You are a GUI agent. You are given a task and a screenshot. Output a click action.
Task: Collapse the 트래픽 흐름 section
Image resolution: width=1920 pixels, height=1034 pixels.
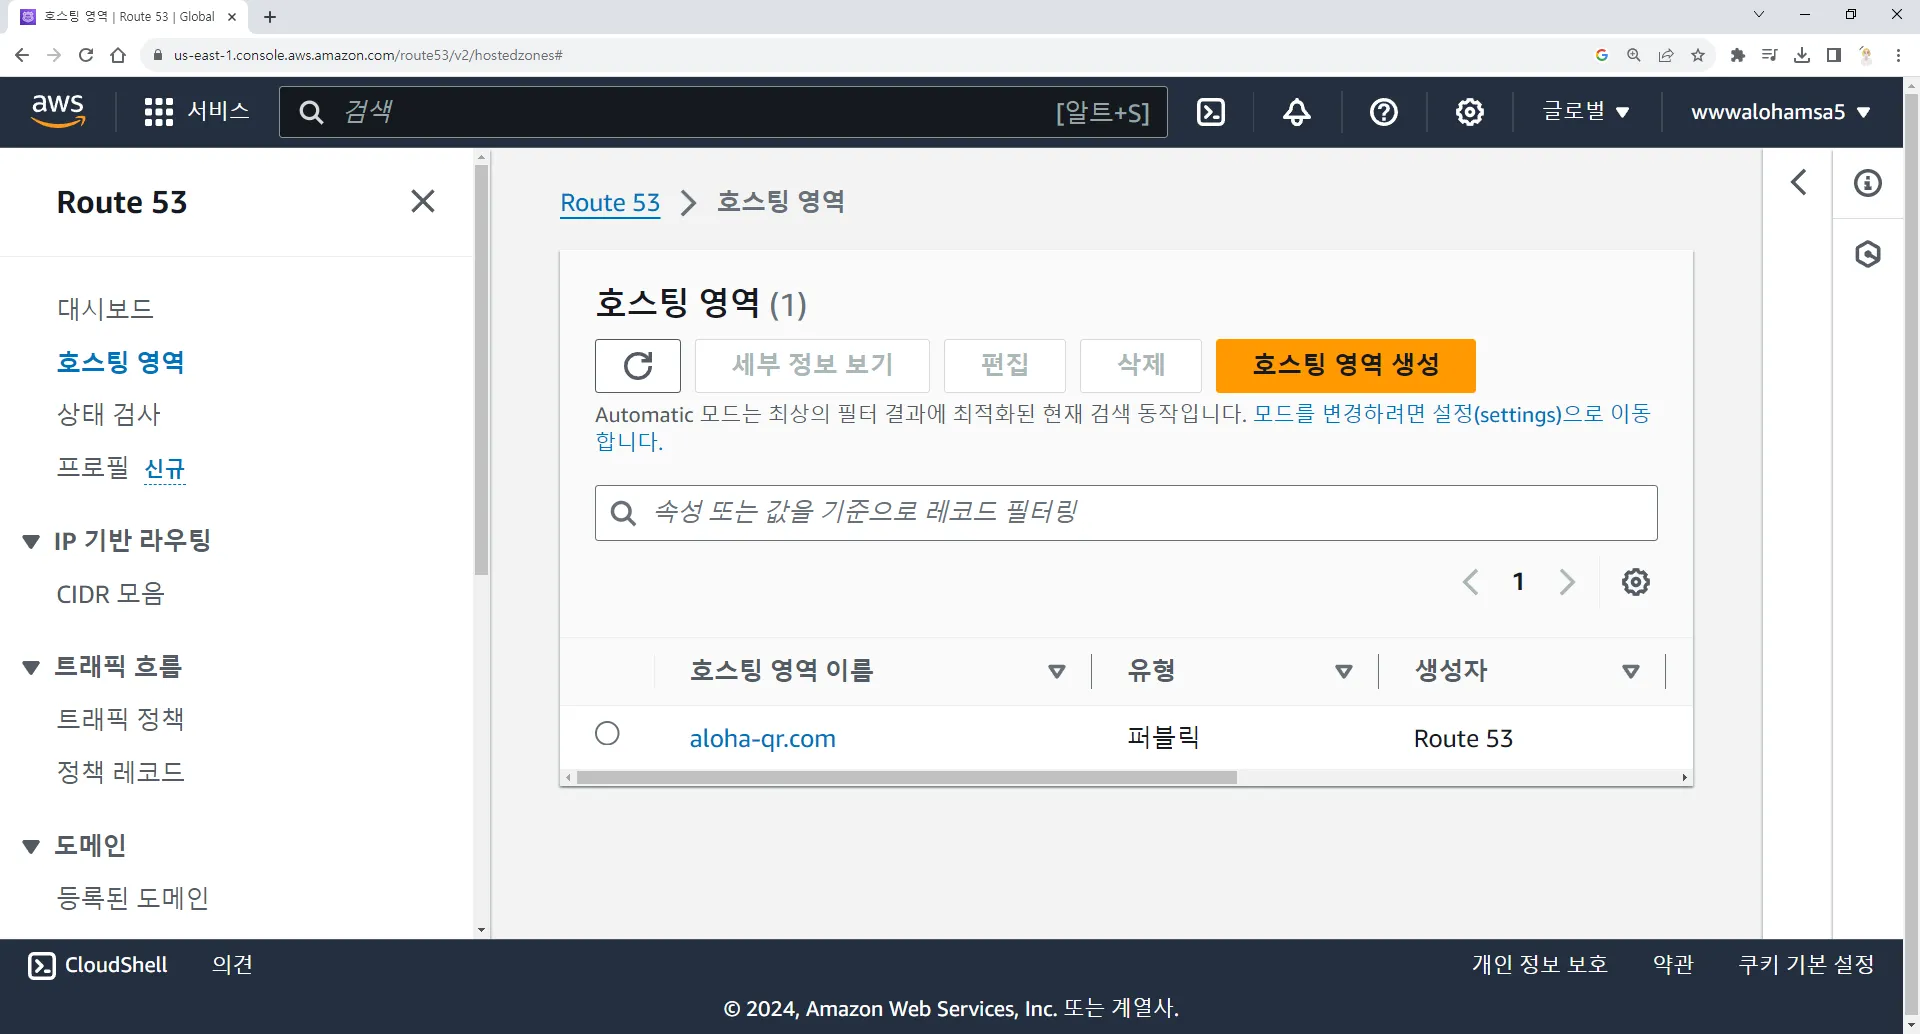(x=31, y=668)
